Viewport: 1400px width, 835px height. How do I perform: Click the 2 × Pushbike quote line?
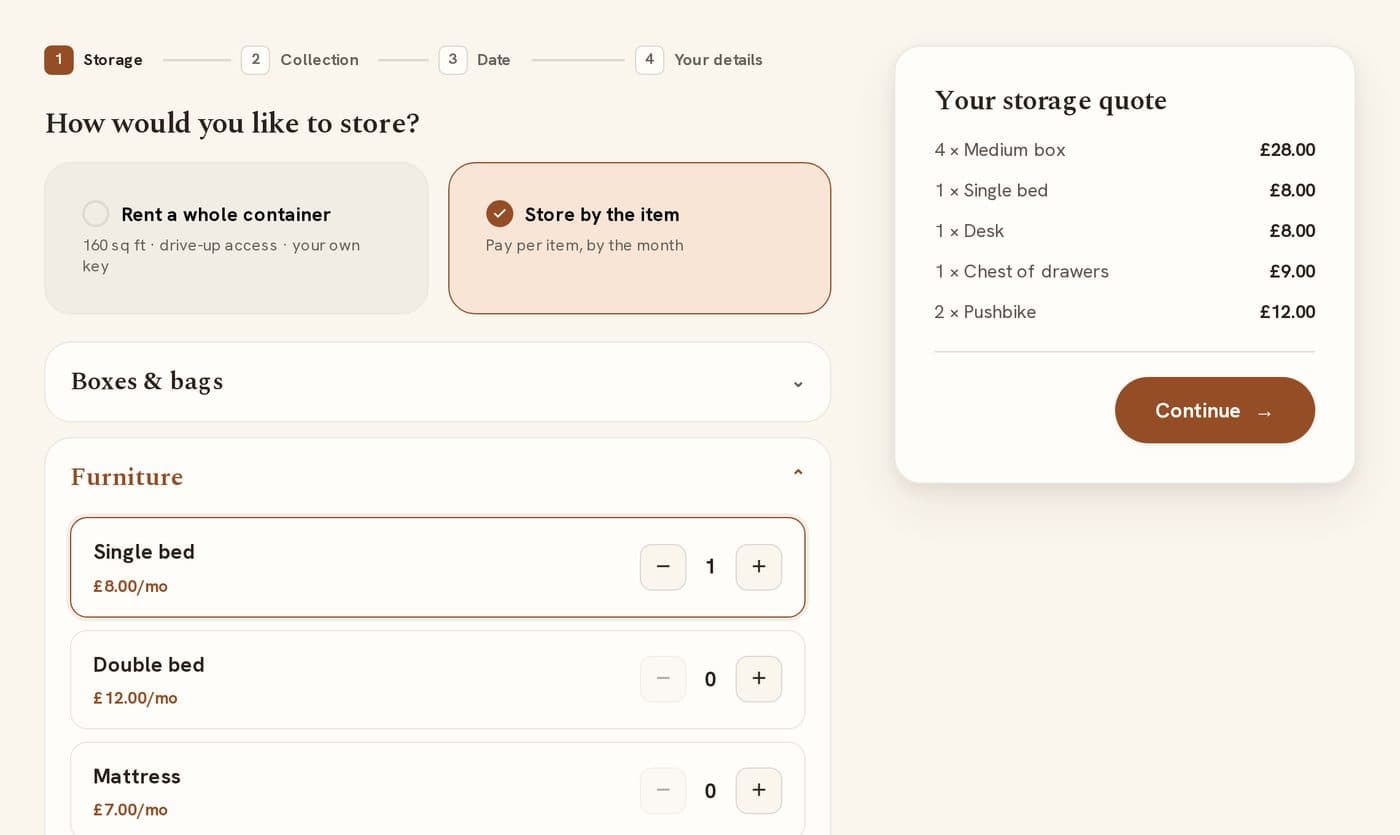pos(1125,312)
